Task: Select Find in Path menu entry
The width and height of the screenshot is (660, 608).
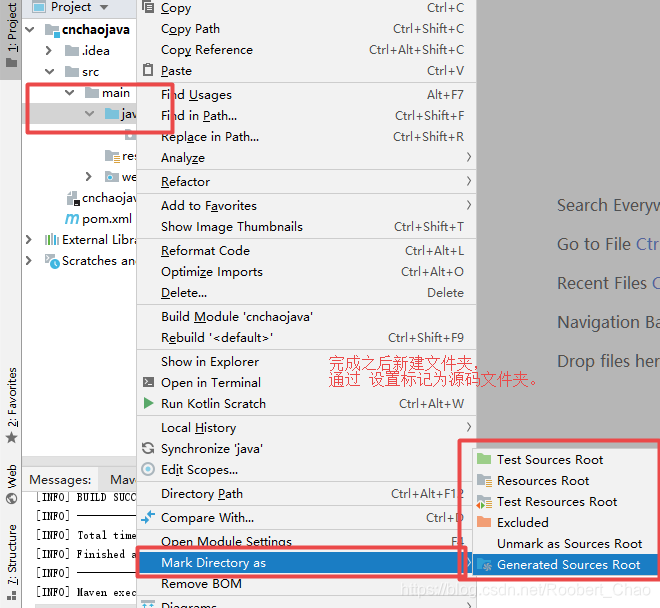Action: click(x=306, y=116)
